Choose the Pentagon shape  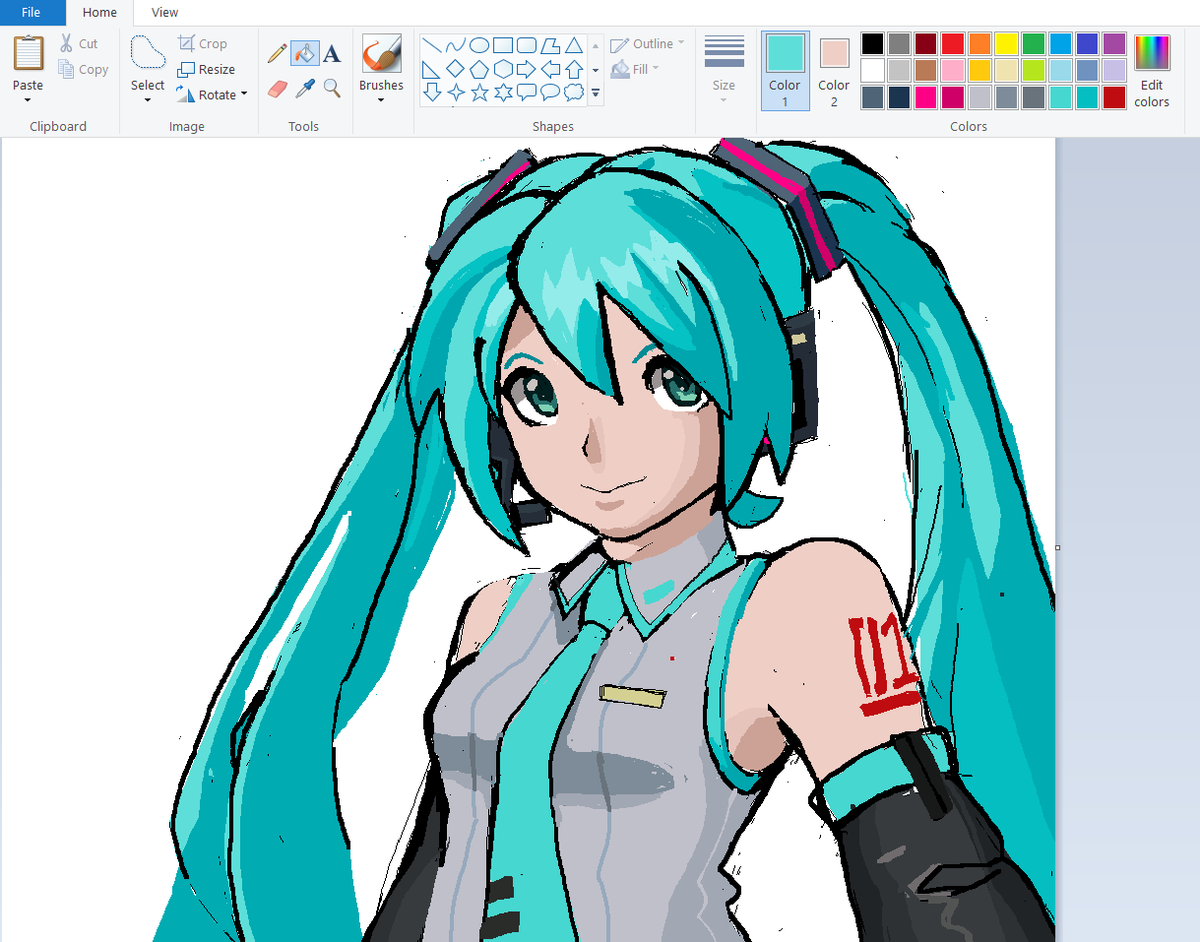point(479,69)
